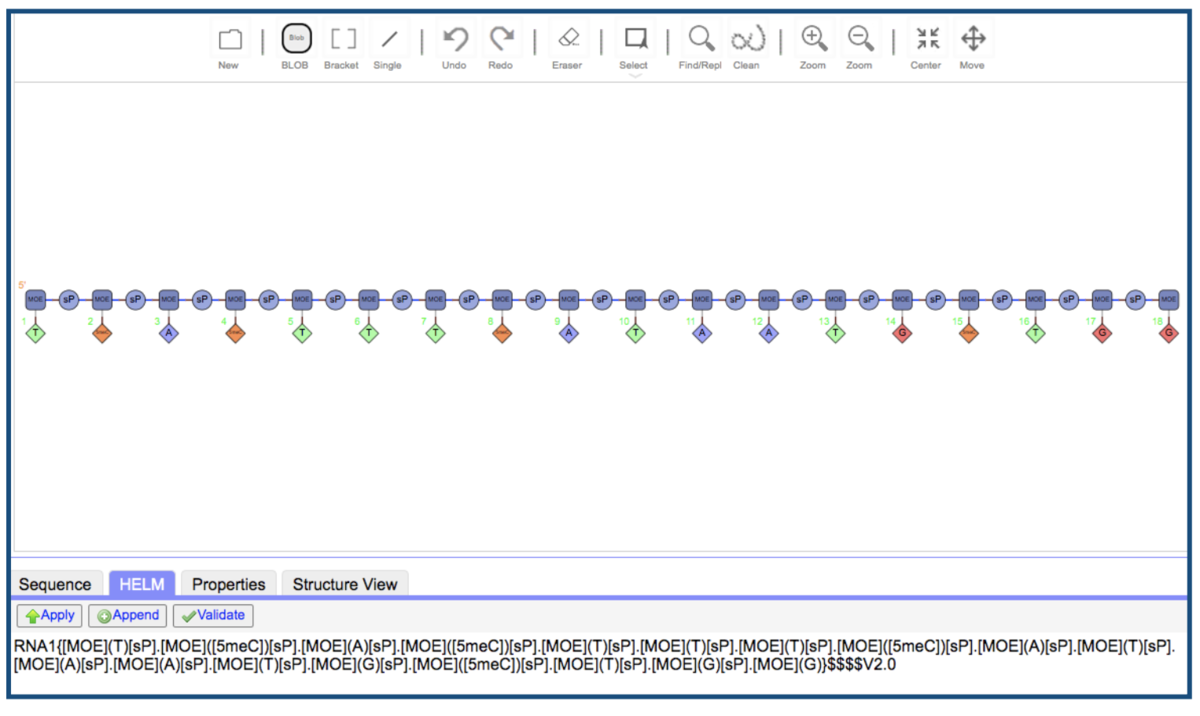Select the orange 5meC base at position 4
This screenshot has width=1200, height=716.
click(235, 334)
